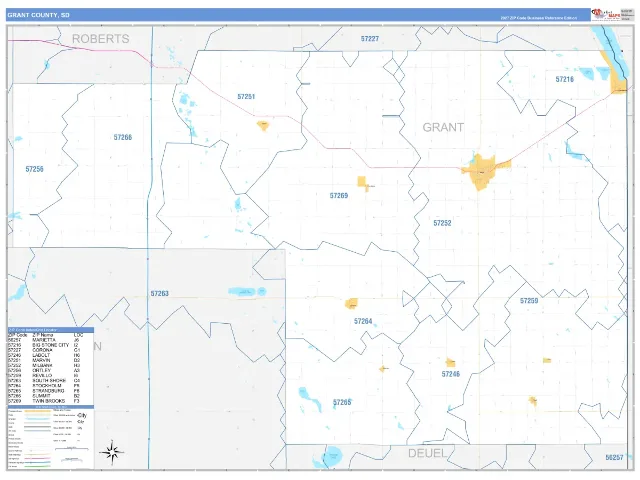Click ZIP label 57259 on map

pyautogui.click(x=529, y=301)
